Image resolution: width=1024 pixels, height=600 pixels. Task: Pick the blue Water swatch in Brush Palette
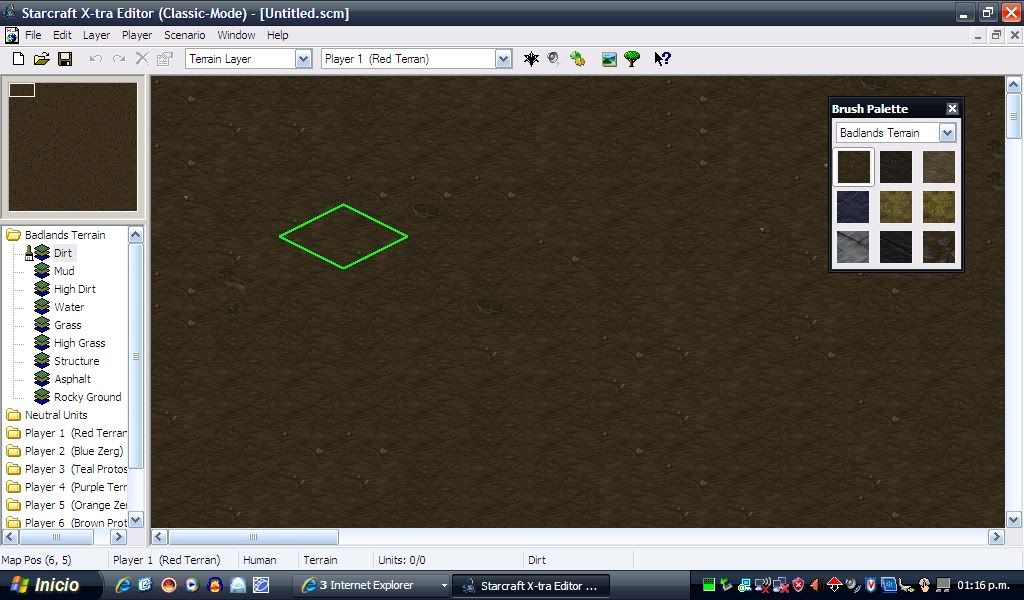coord(854,207)
